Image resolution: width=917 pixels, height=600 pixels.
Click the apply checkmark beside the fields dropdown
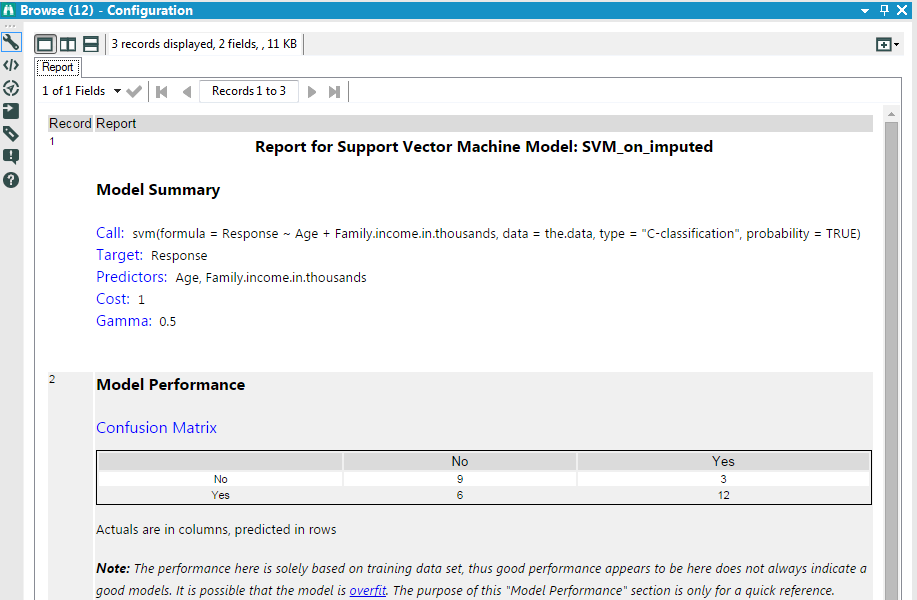[x=134, y=90]
